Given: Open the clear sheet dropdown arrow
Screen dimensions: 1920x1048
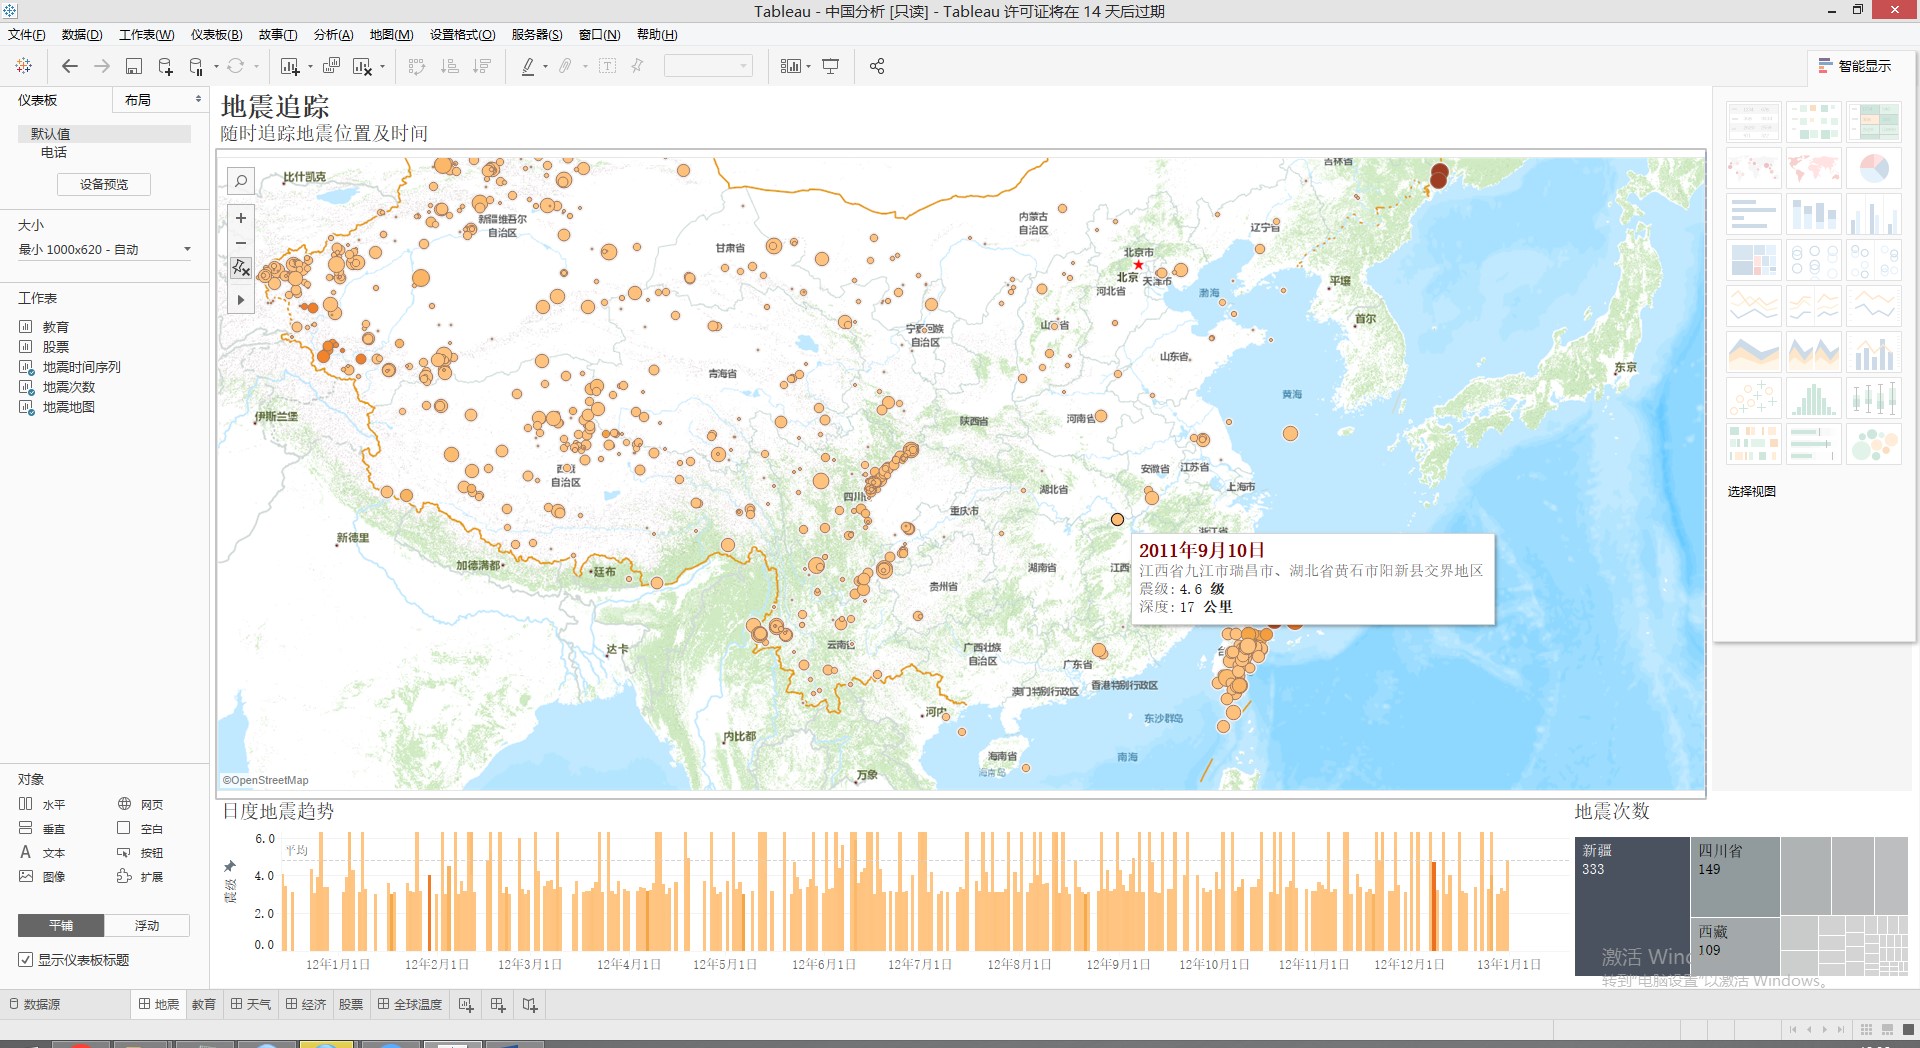Looking at the screenshot, I should click(382, 67).
